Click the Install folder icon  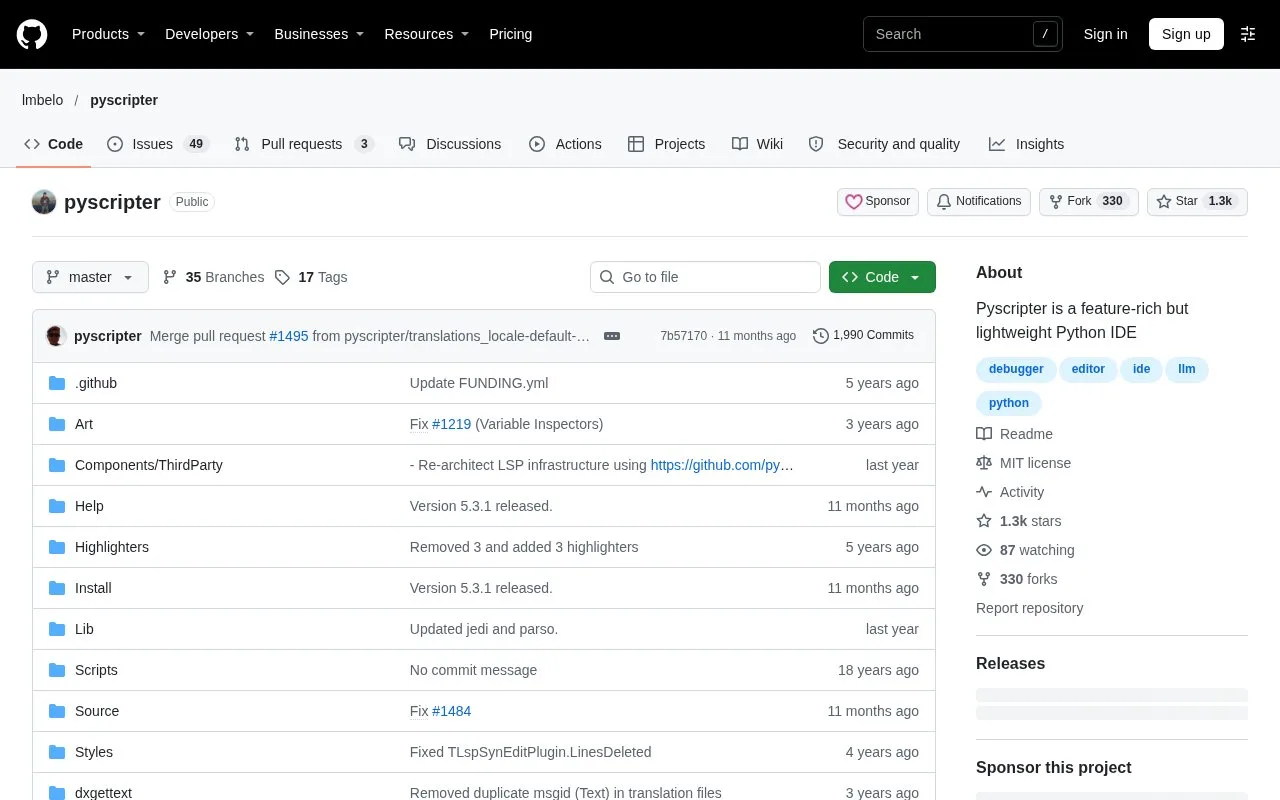(x=57, y=588)
